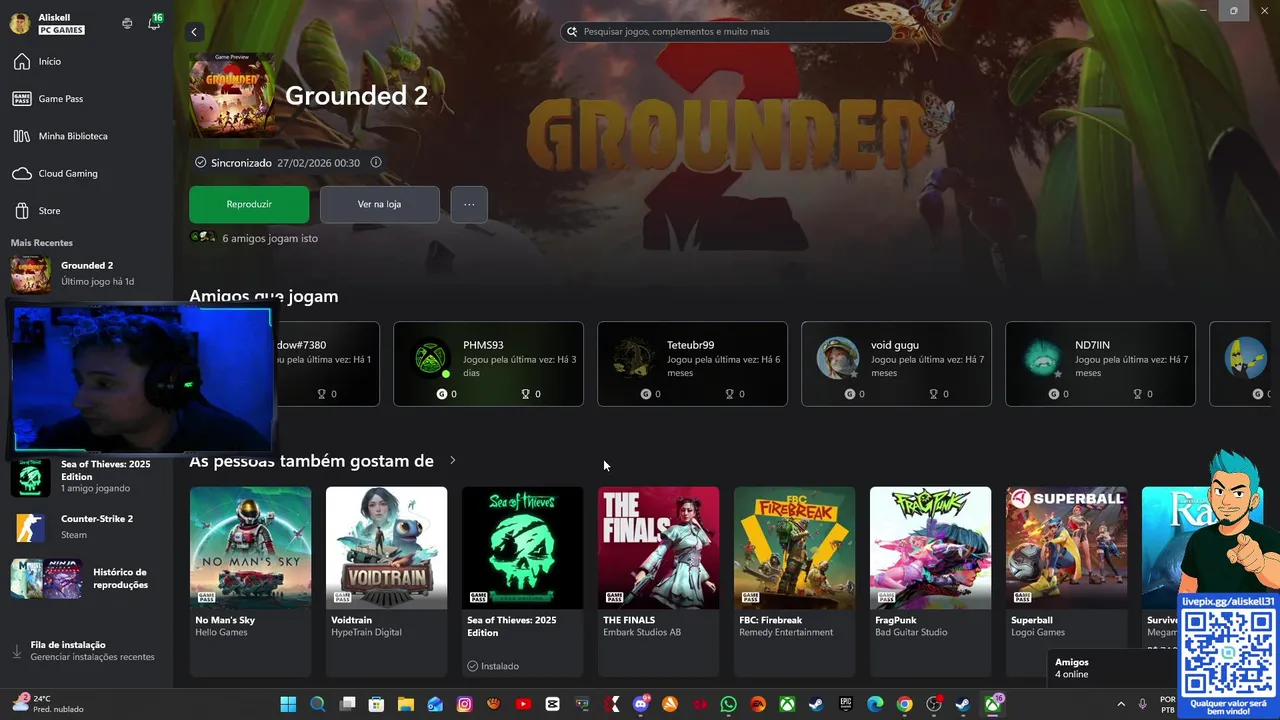Open the EA app from the taskbar
The image size is (1280, 720).
pos(758,704)
